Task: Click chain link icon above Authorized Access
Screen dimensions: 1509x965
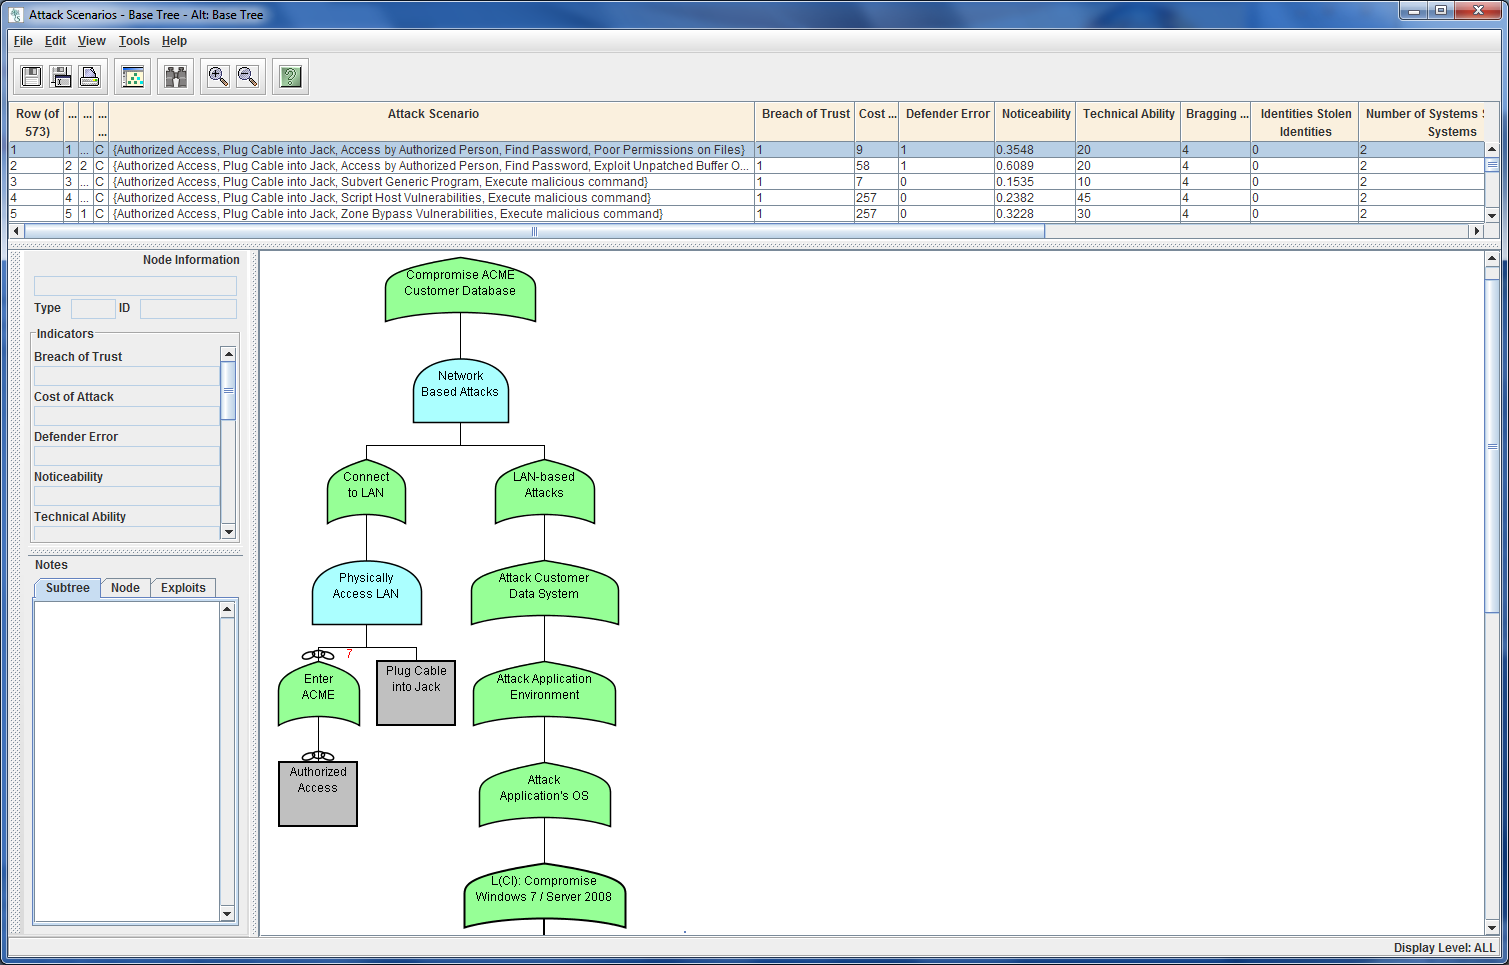Action: pyautogui.click(x=318, y=756)
